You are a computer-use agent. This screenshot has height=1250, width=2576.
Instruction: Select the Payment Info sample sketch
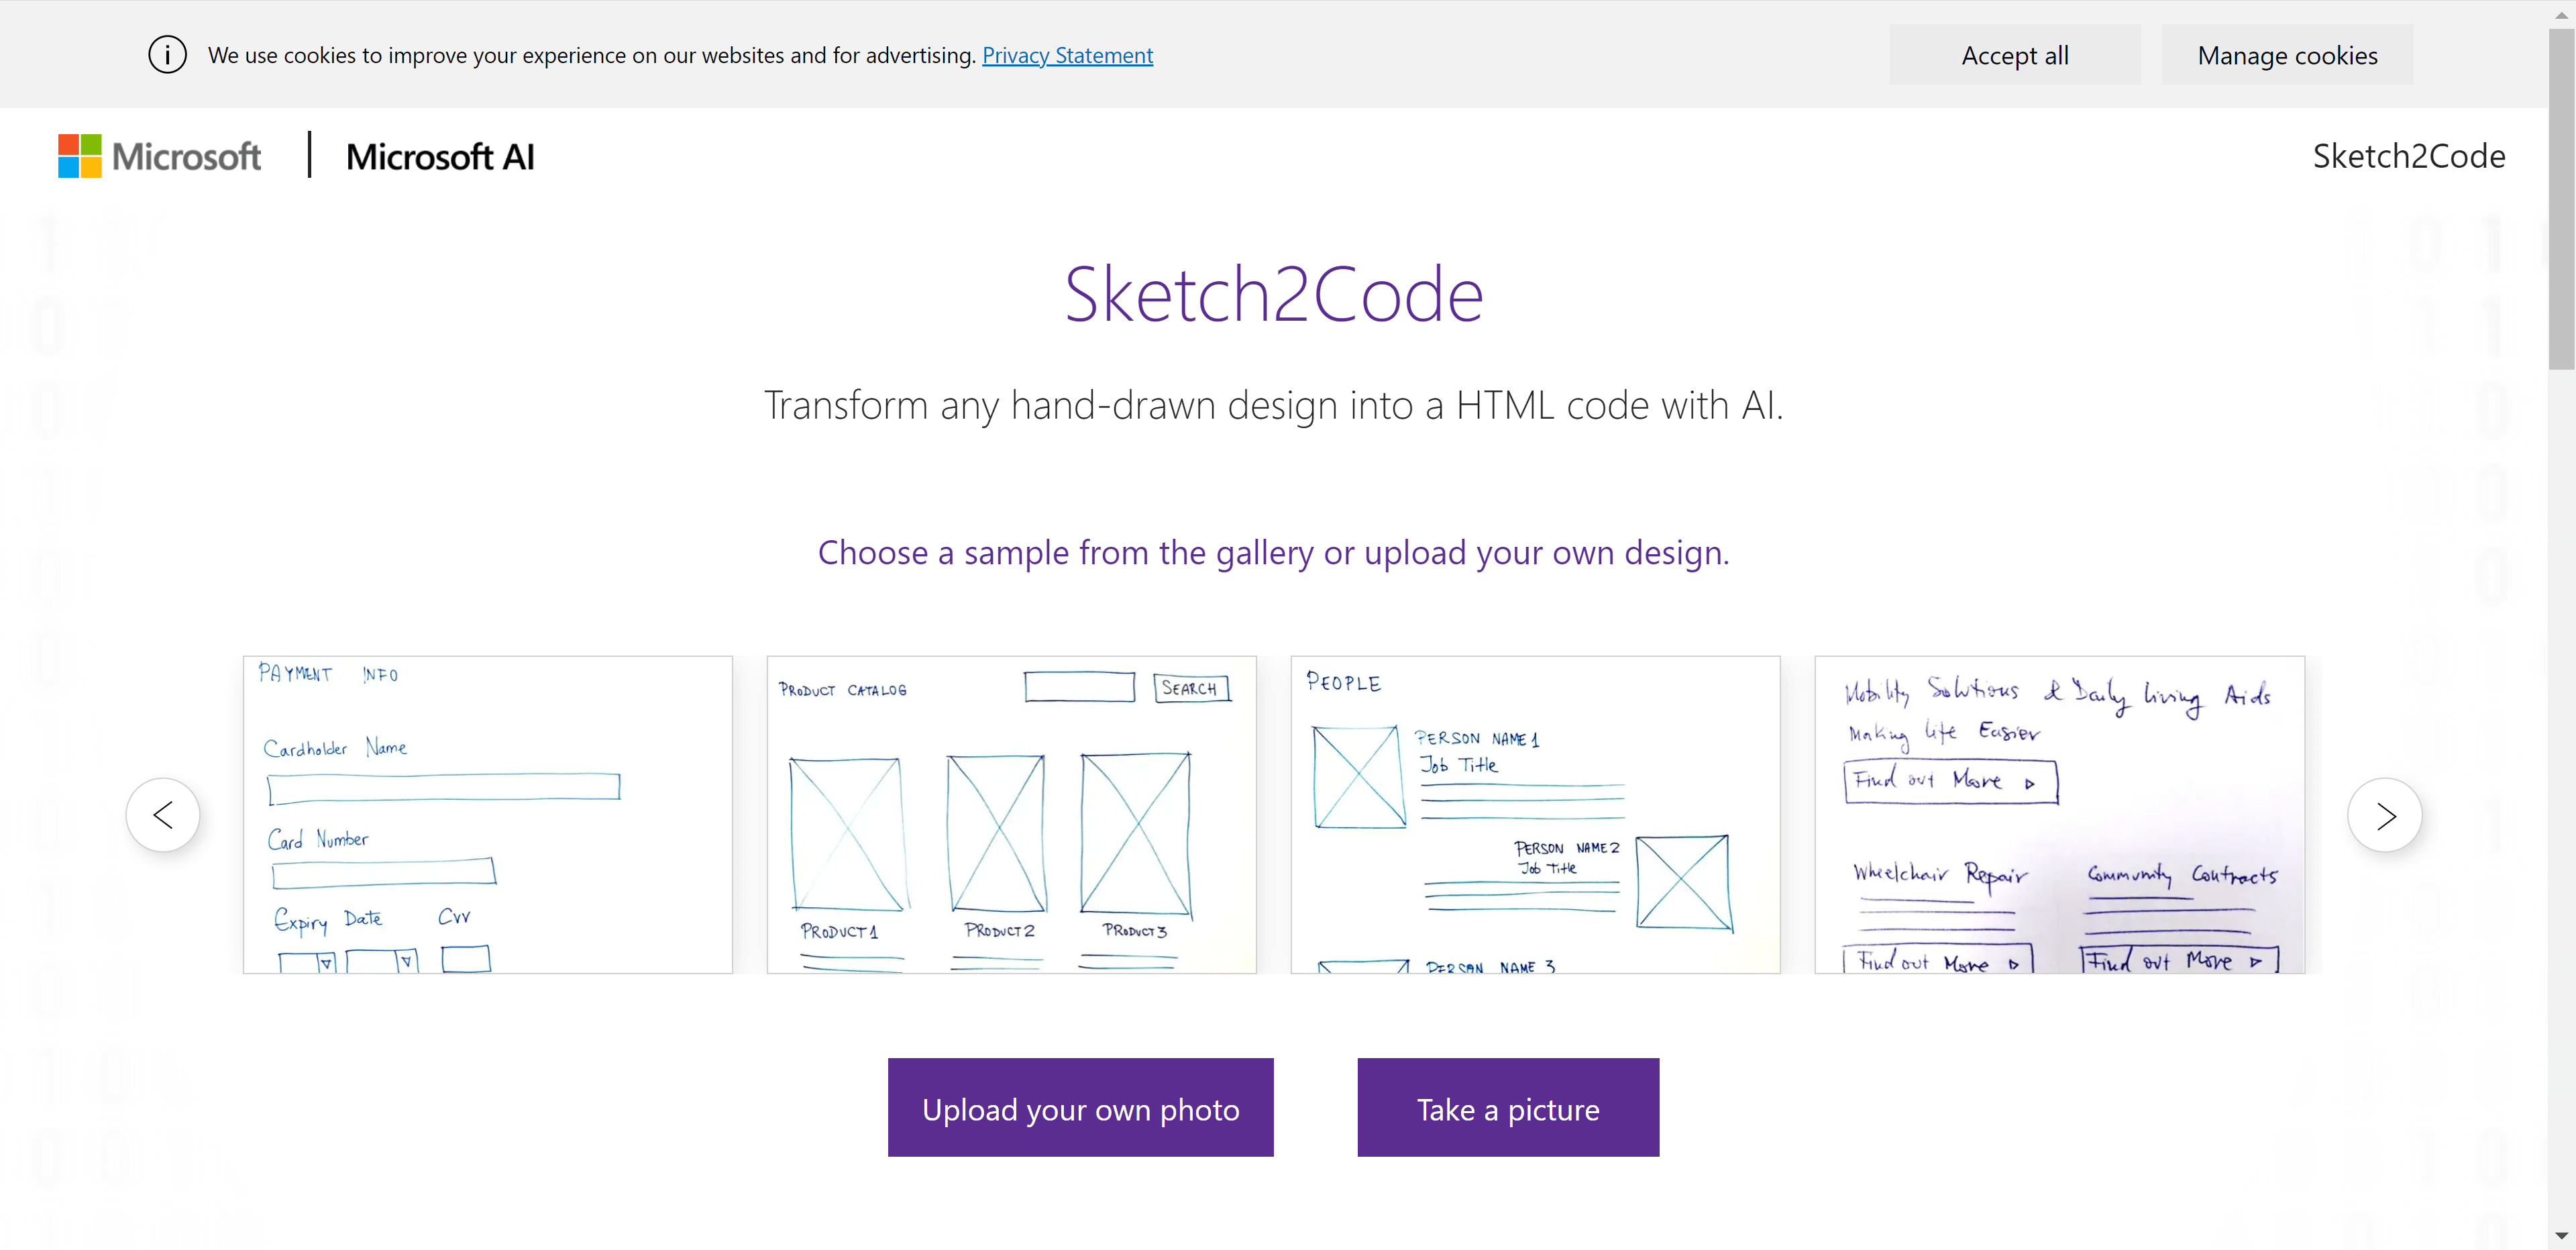[488, 814]
